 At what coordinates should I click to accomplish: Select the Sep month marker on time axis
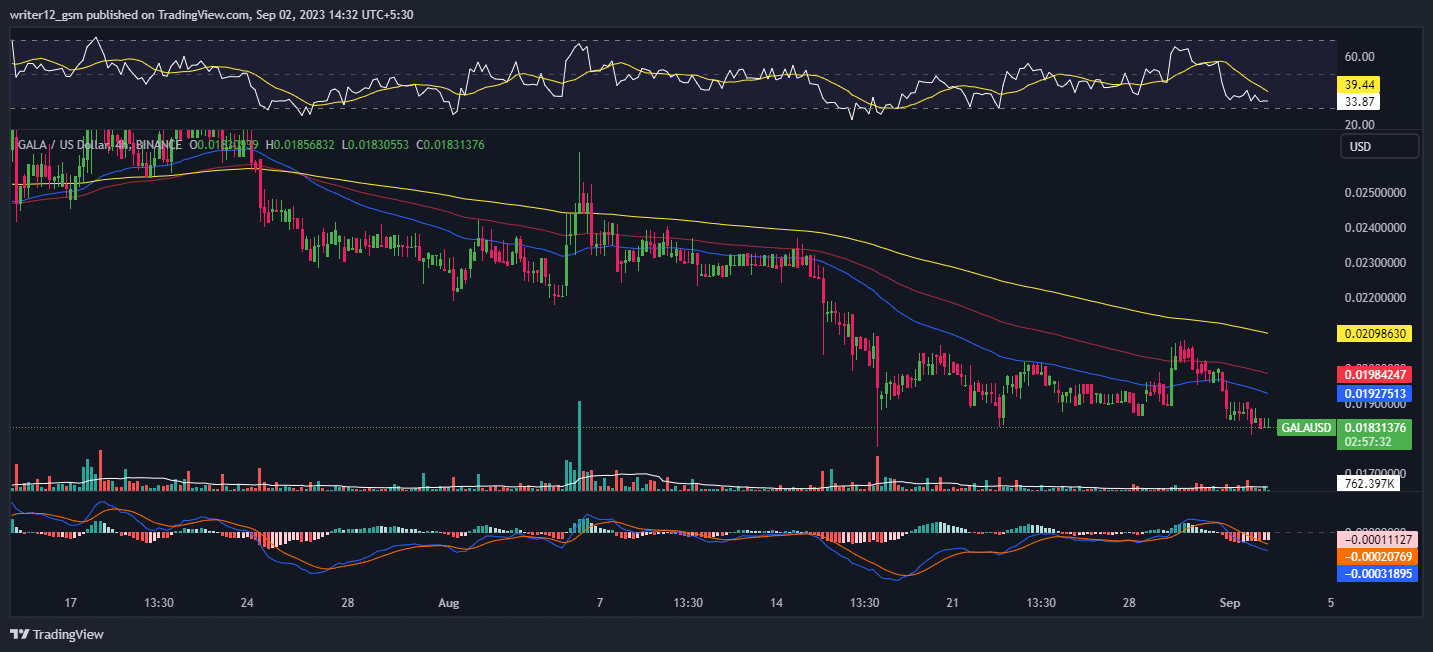point(1228,604)
